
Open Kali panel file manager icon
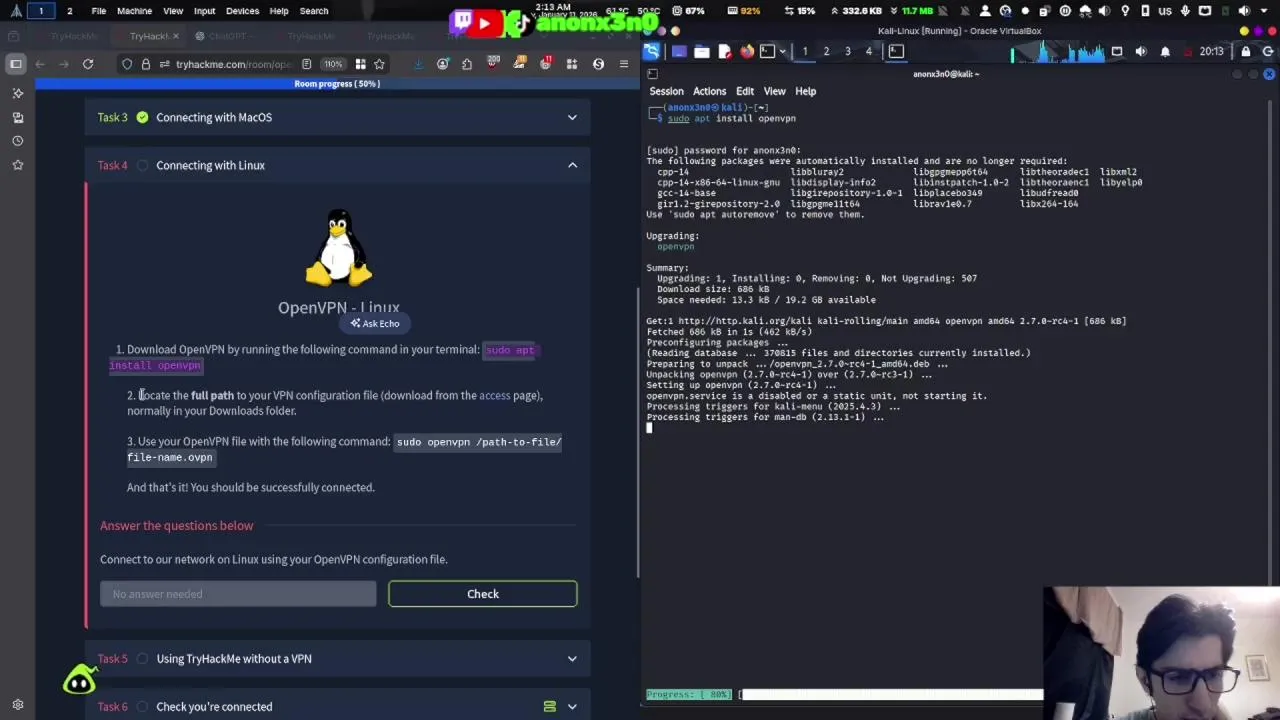click(x=702, y=51)
